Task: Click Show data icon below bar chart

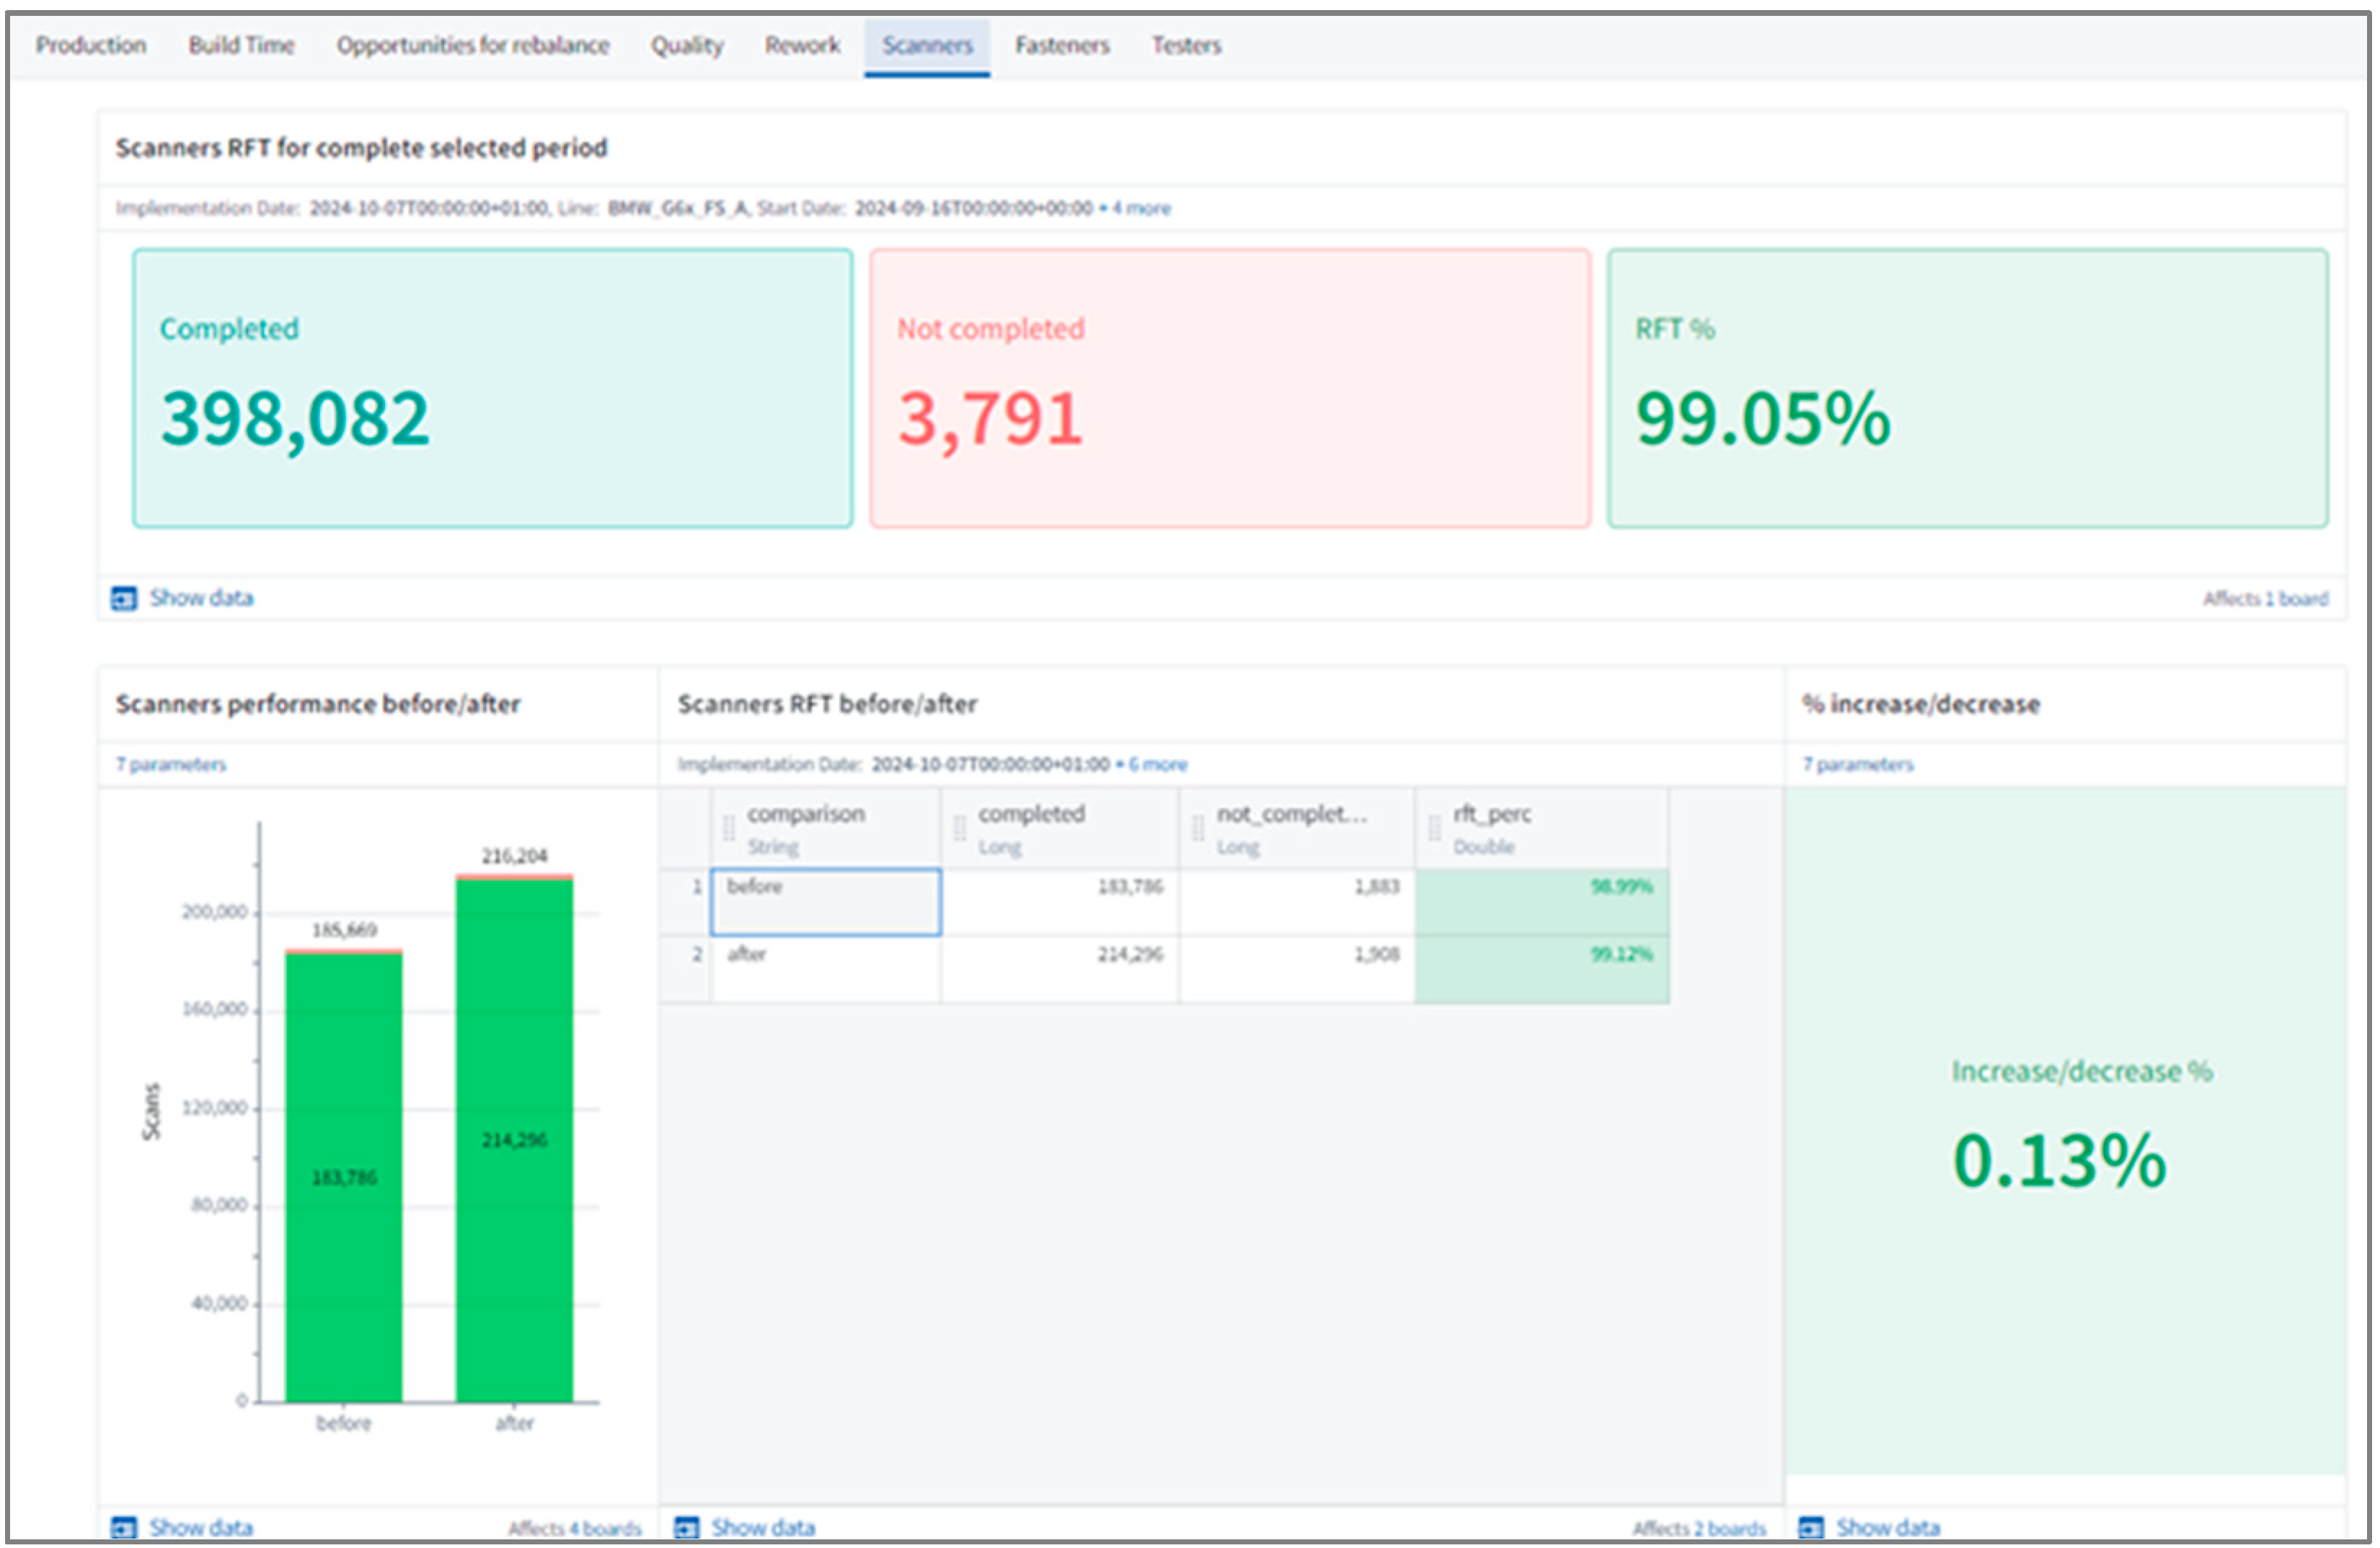Action: tap(123, 1527)
